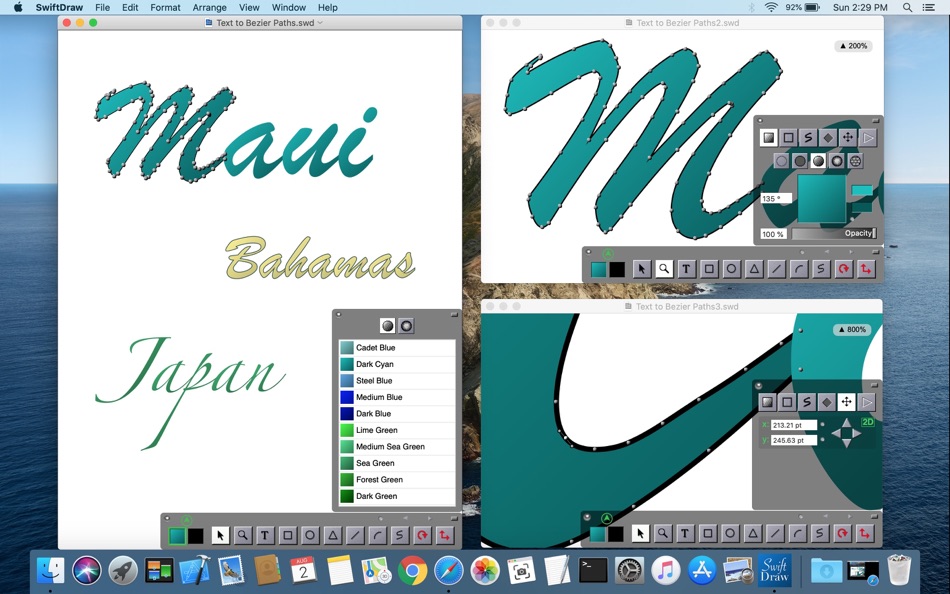Collapse the Paths2 inspector panel corner button
The image size is (950, 594).
click(875, 120)
